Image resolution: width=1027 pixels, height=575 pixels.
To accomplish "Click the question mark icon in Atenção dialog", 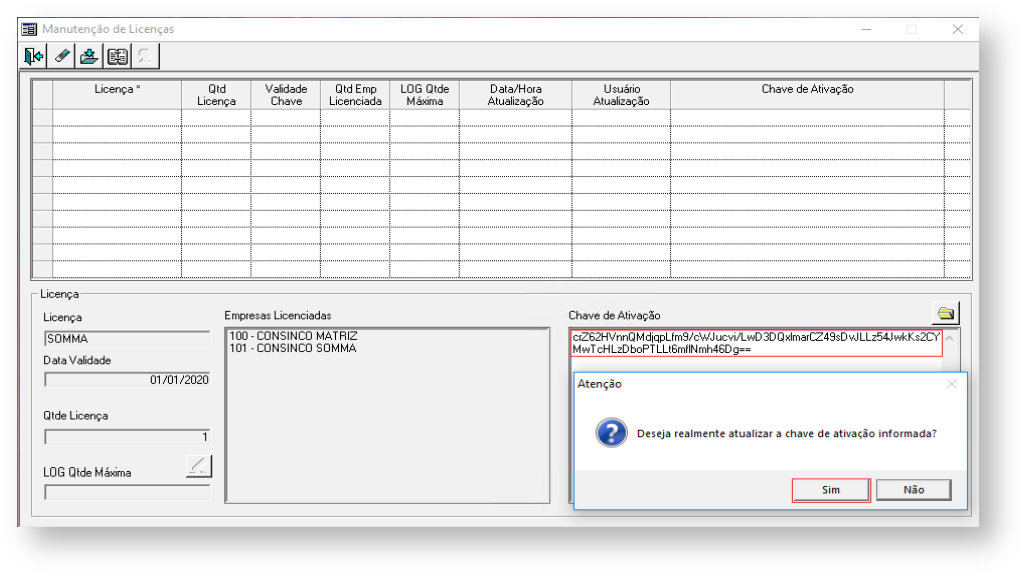I will [x=611, y=433].
